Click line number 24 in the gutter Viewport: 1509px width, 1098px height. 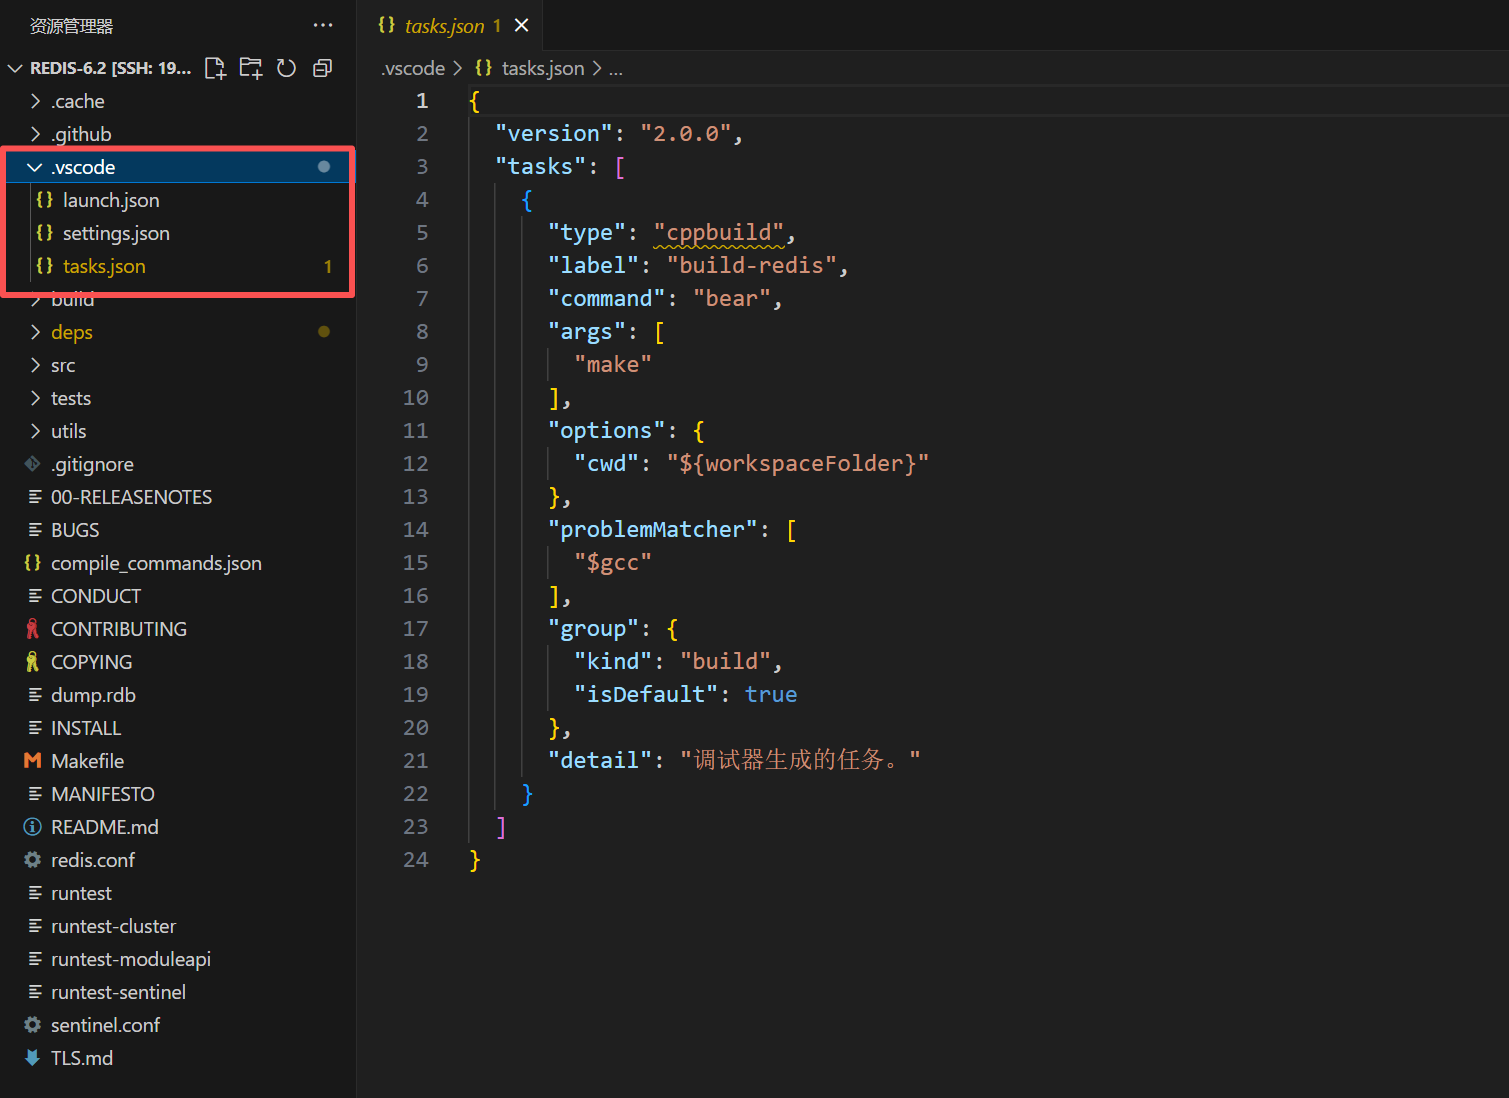tap(416, 860)
